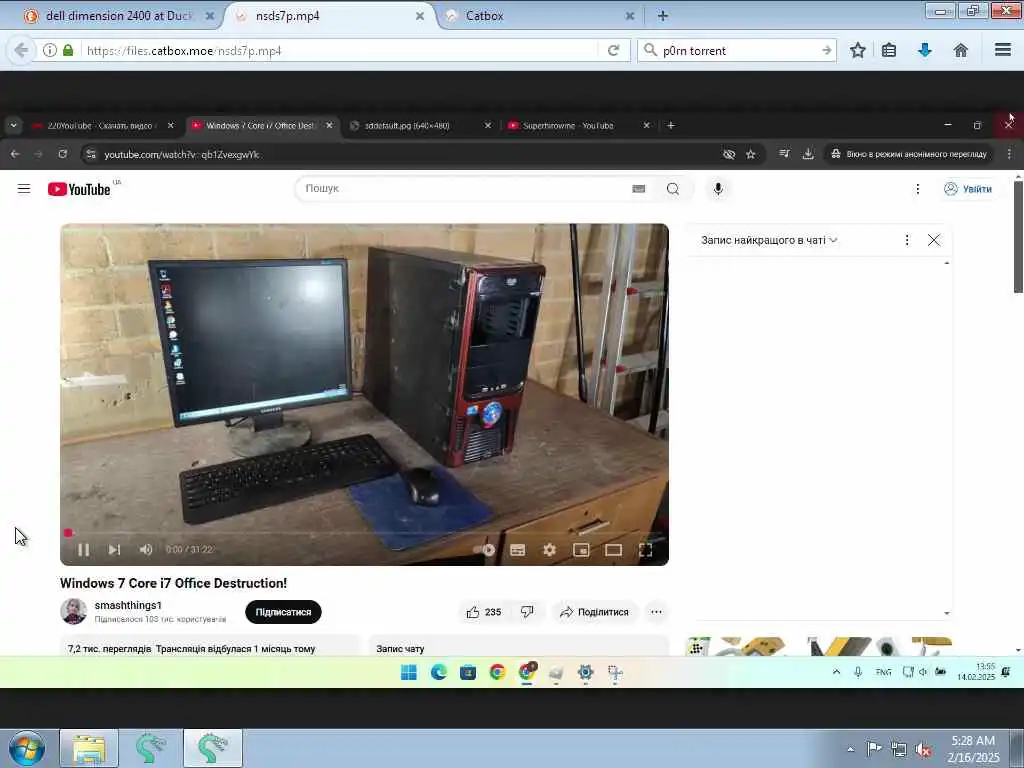
Task: Switch to dell dimension 2400 DuckDuckGo tab
Action: click(119, 16)
